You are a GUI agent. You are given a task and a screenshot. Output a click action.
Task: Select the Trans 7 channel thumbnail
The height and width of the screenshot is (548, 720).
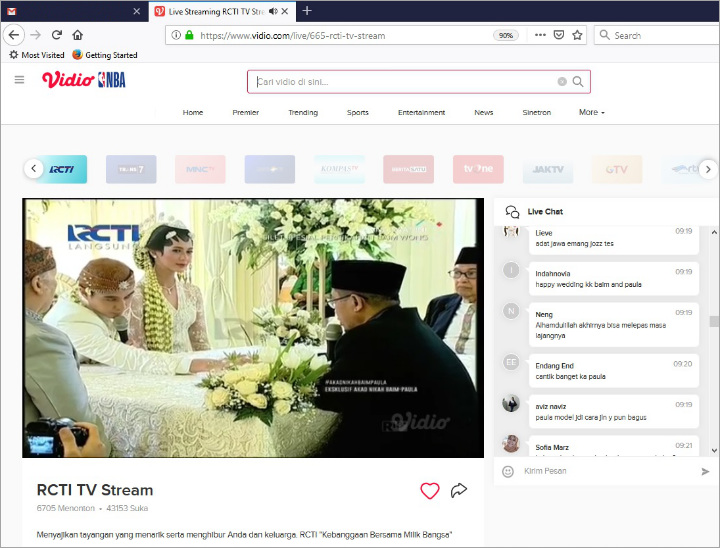[131, 169]
